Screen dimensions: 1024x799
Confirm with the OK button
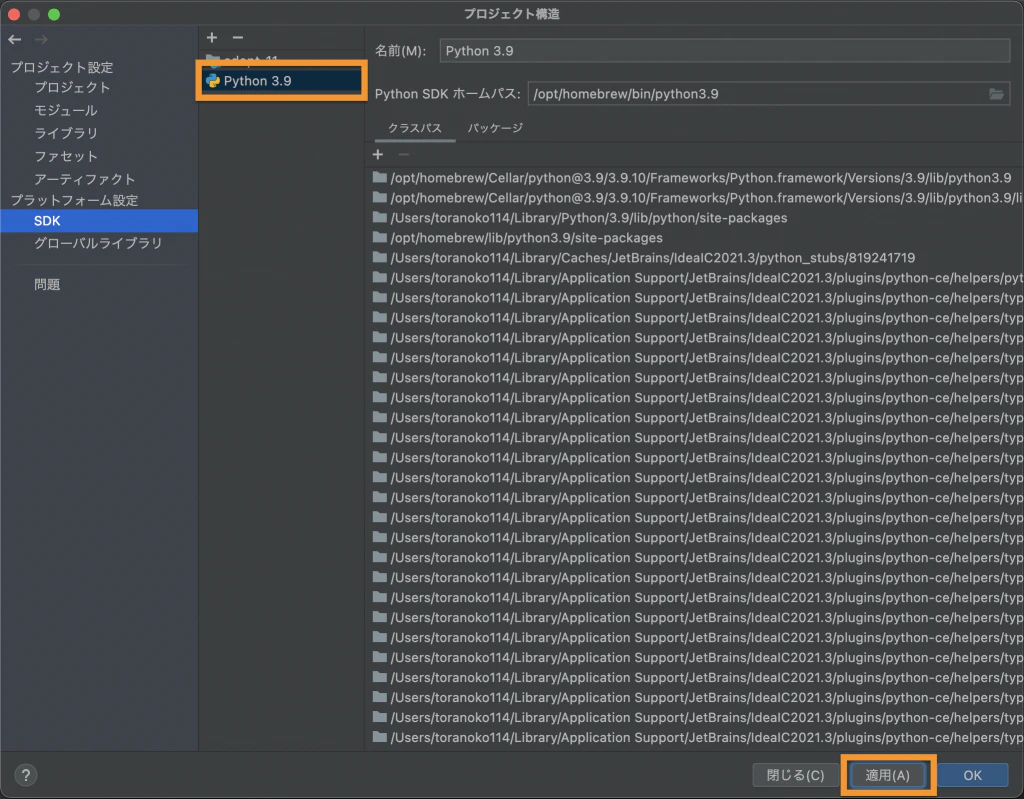click(972, 775)
